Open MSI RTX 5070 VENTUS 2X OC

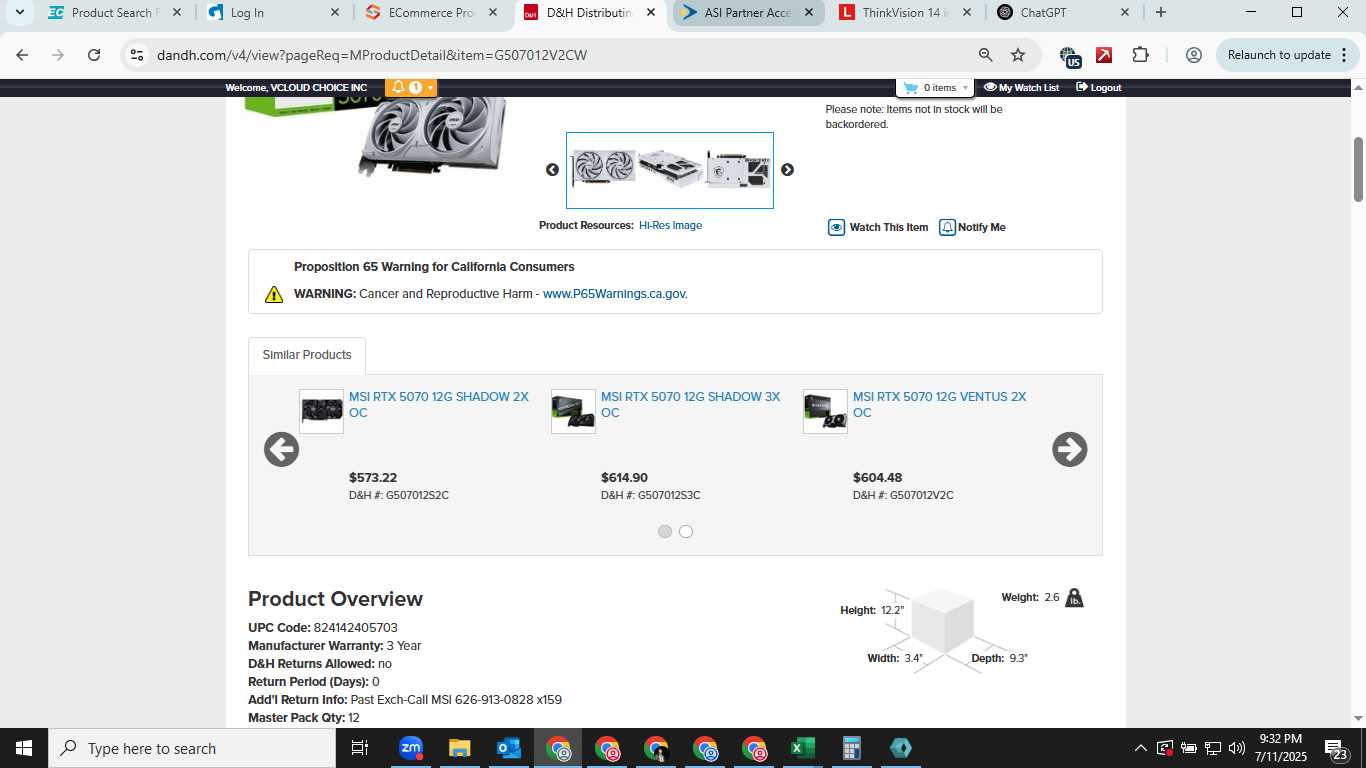[940, 405]
